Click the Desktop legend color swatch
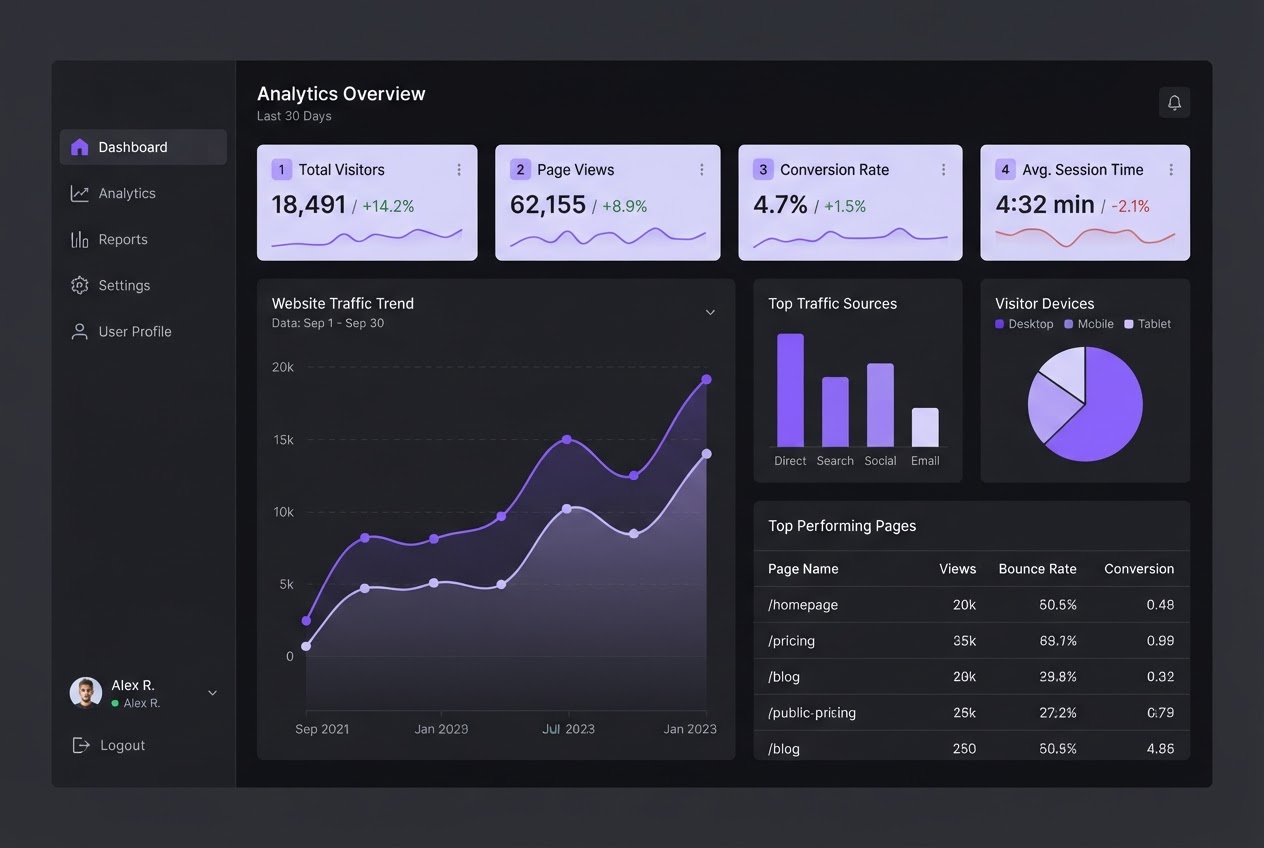The width and height of the screenshot is (1264, 848). (x=999, y=324)
